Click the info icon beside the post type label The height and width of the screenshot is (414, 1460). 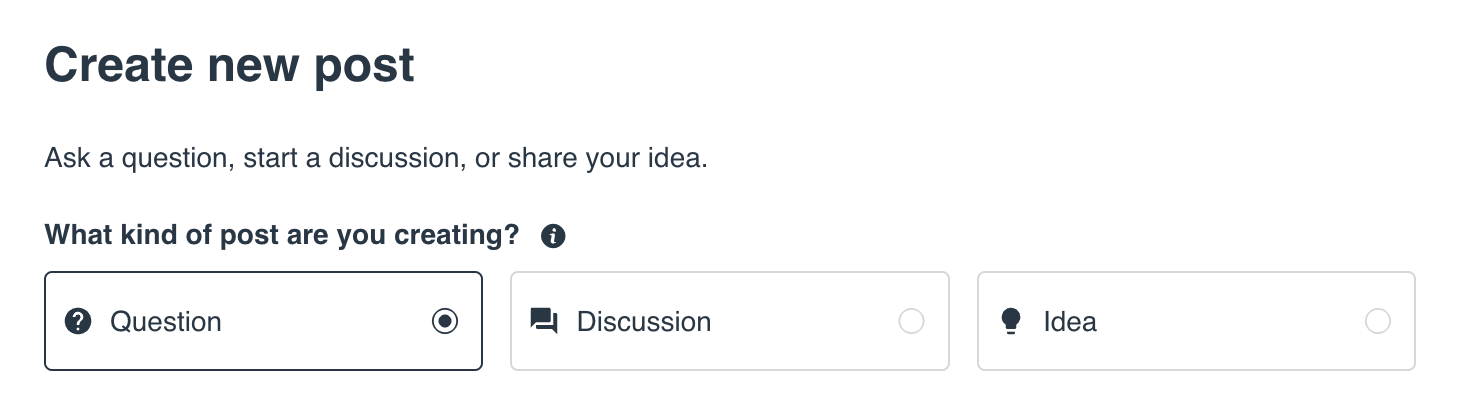[x=552, y=237]
